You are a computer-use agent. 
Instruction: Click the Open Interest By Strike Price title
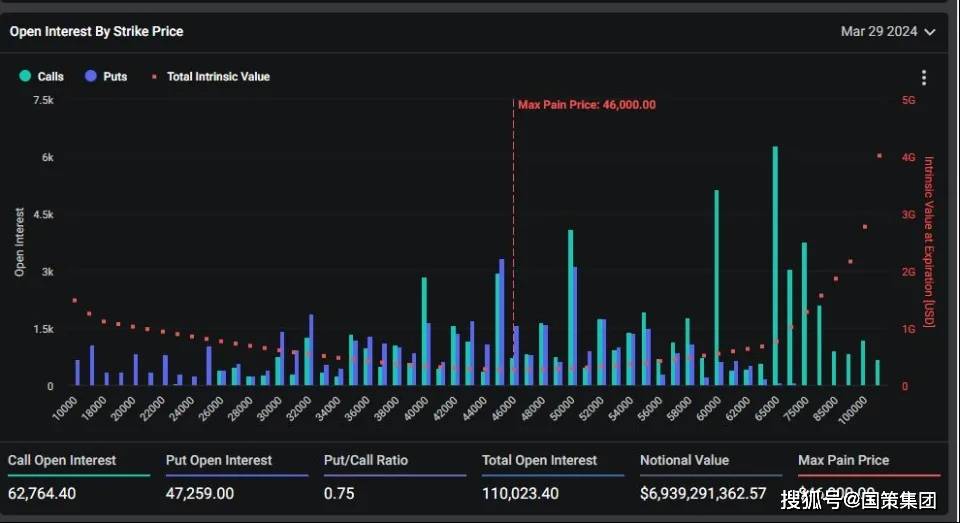[96, 31]
